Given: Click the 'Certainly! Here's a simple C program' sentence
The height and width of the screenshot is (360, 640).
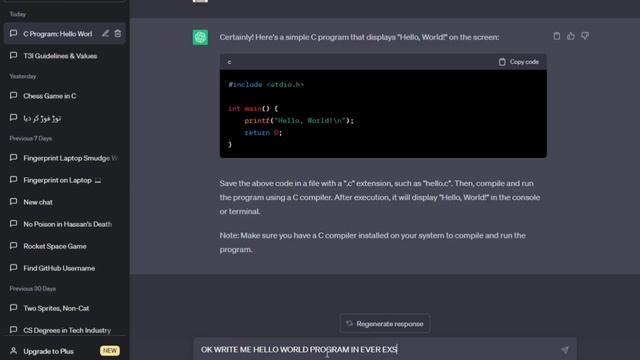Looking at the screenshot, I should 359,37.
